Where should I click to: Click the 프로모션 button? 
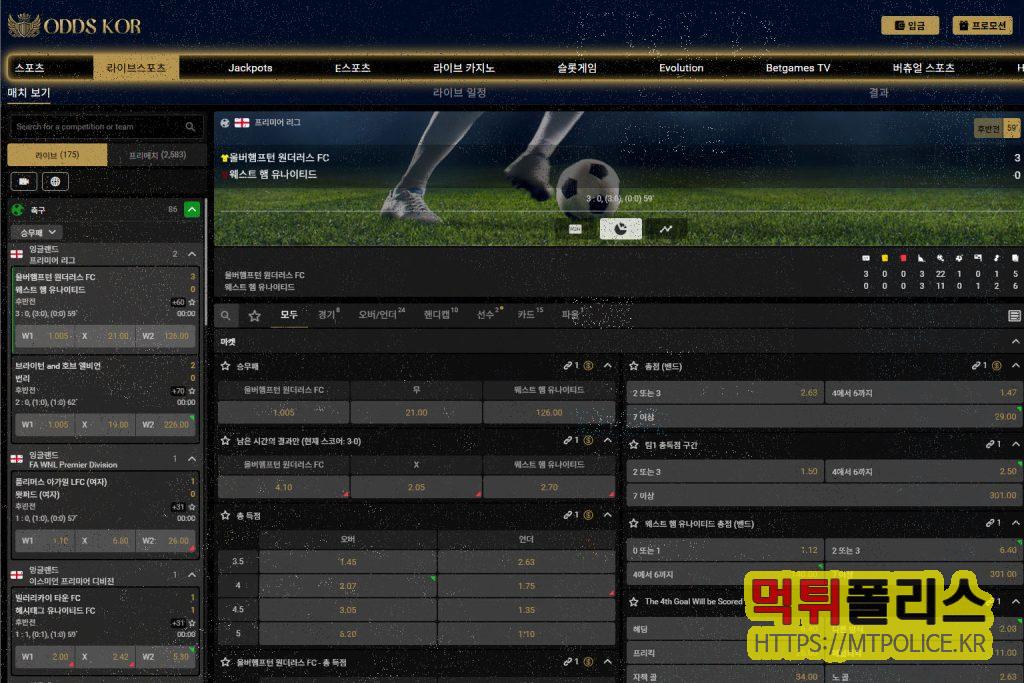coord(982,25)
